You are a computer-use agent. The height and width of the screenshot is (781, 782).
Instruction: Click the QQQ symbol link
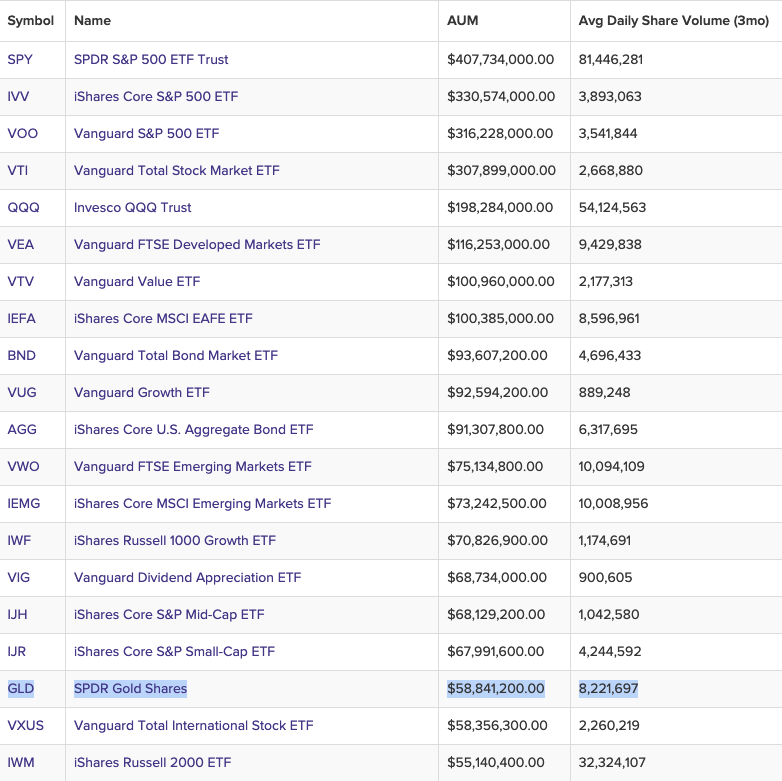coord(23,207)
